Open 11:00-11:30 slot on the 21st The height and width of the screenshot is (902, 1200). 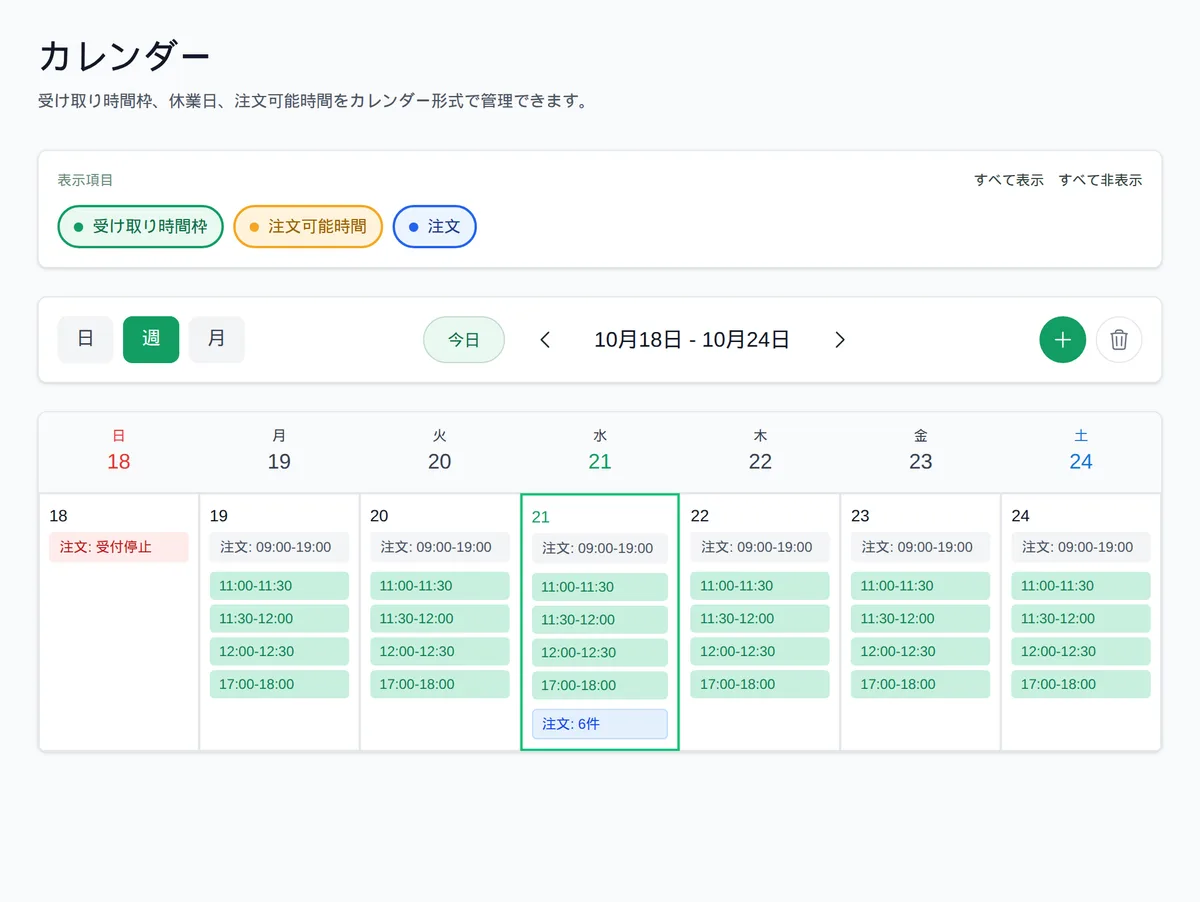click(x=600, y=587)
